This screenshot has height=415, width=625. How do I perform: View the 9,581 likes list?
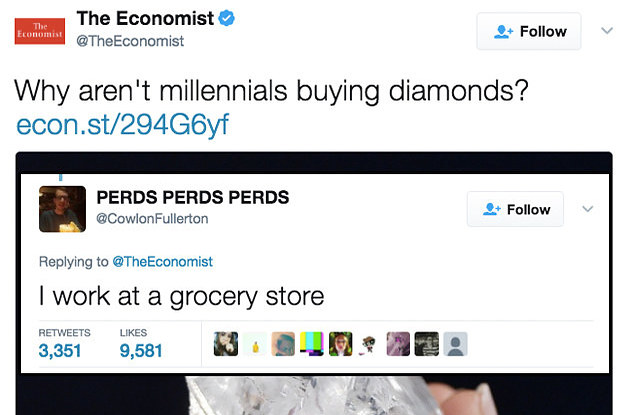coord(140,350)
